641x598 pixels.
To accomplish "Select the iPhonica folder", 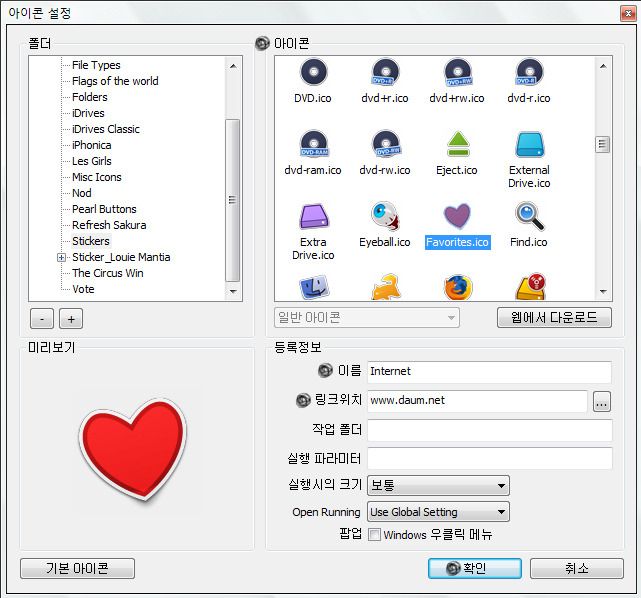I will (92, 145).
